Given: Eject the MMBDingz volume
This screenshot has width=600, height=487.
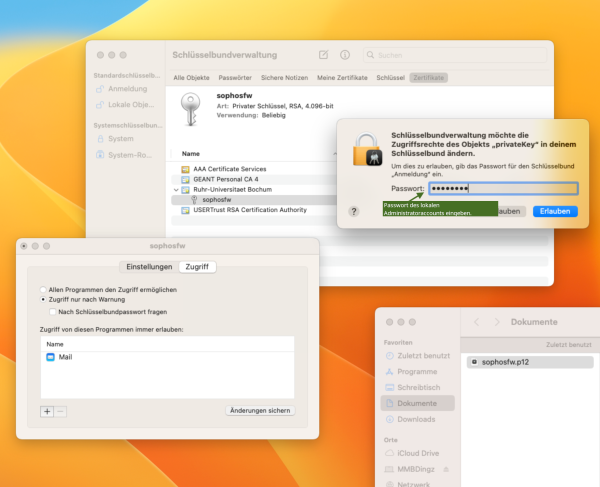Looking at the screenshot, I should pyautogui.click(x=447, y=469).
